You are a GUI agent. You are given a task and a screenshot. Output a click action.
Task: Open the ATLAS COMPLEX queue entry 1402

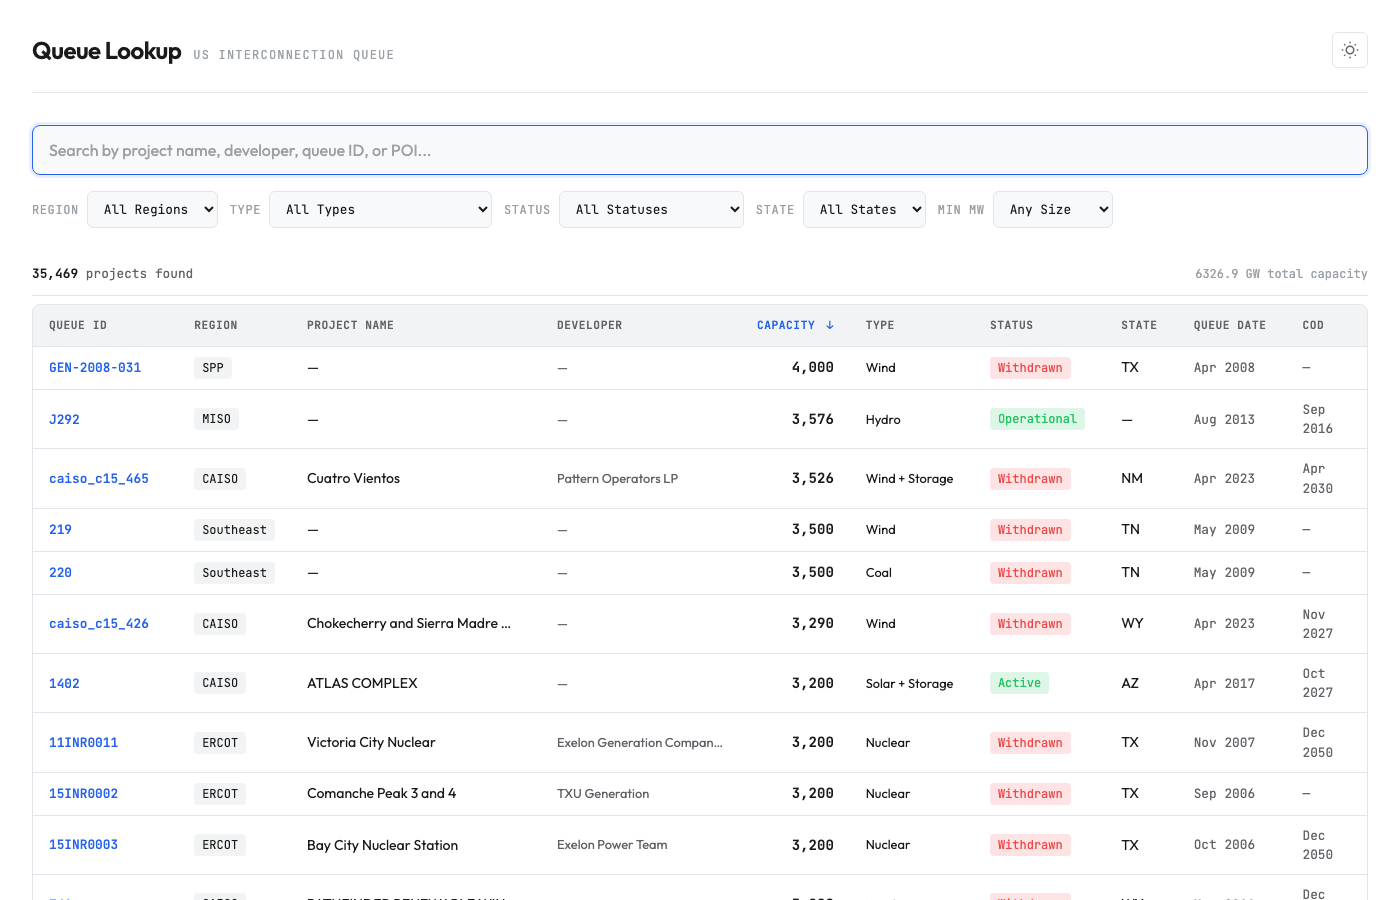[64, 683]
